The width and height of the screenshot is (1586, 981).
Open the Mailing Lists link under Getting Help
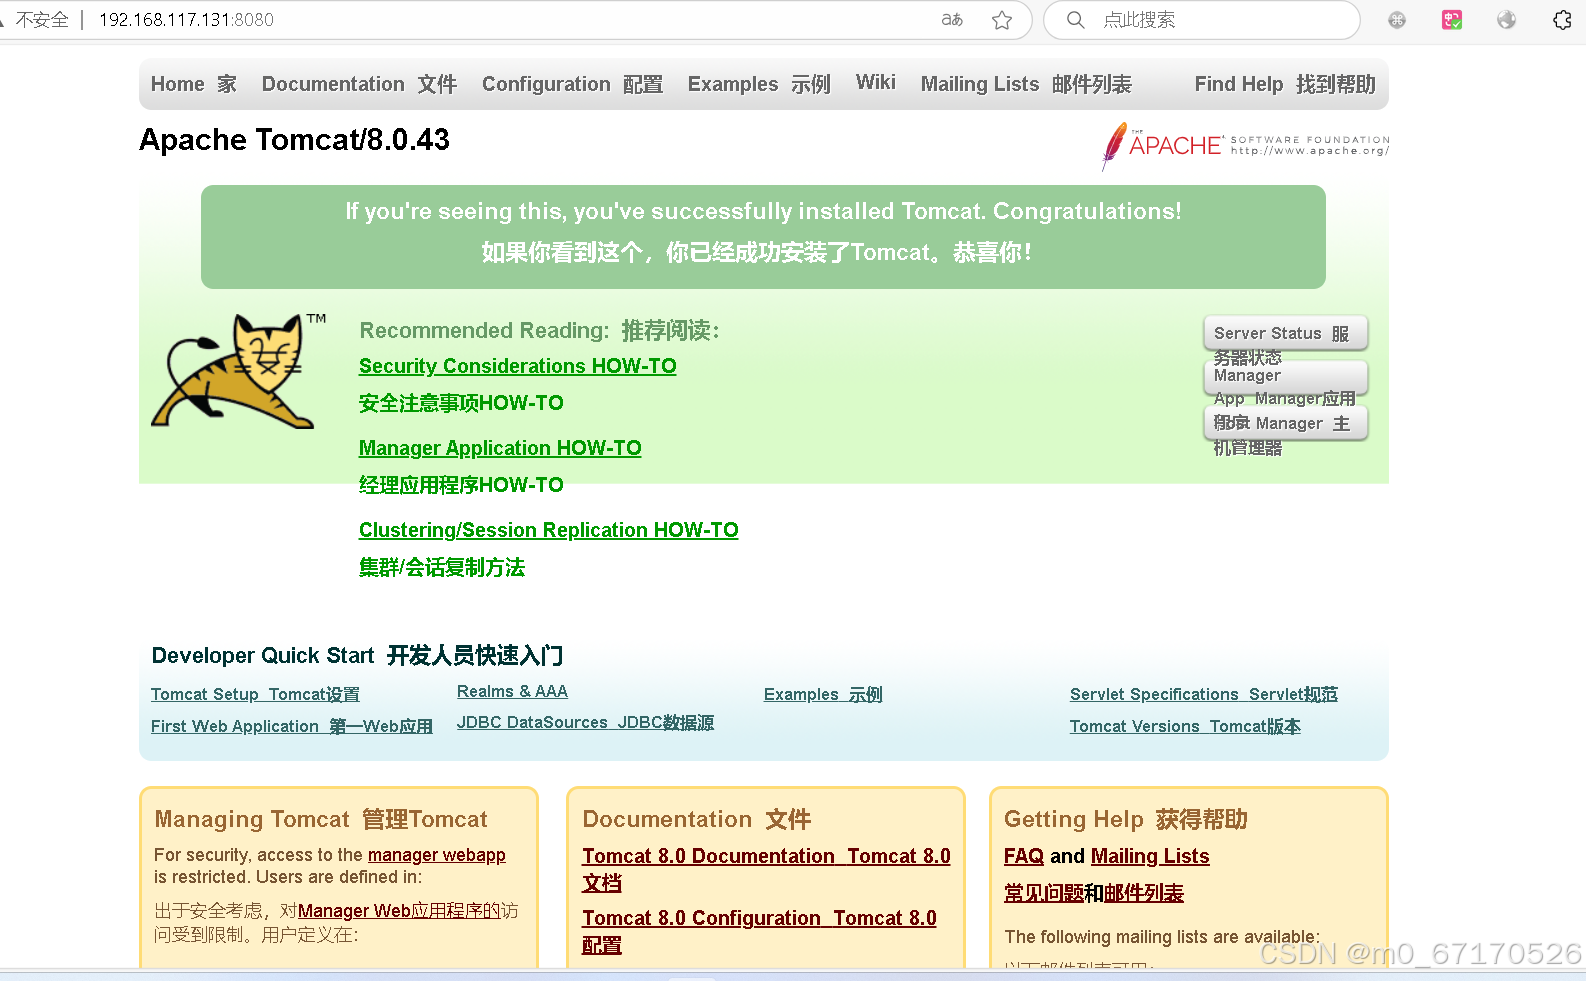click(1150, 856)
